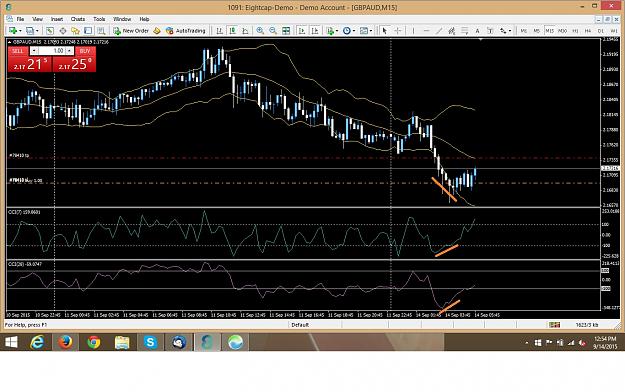The height and width of the screenshot is (392, 625).
Task: Click the Arrows objects icon
Action: (503, 31)
